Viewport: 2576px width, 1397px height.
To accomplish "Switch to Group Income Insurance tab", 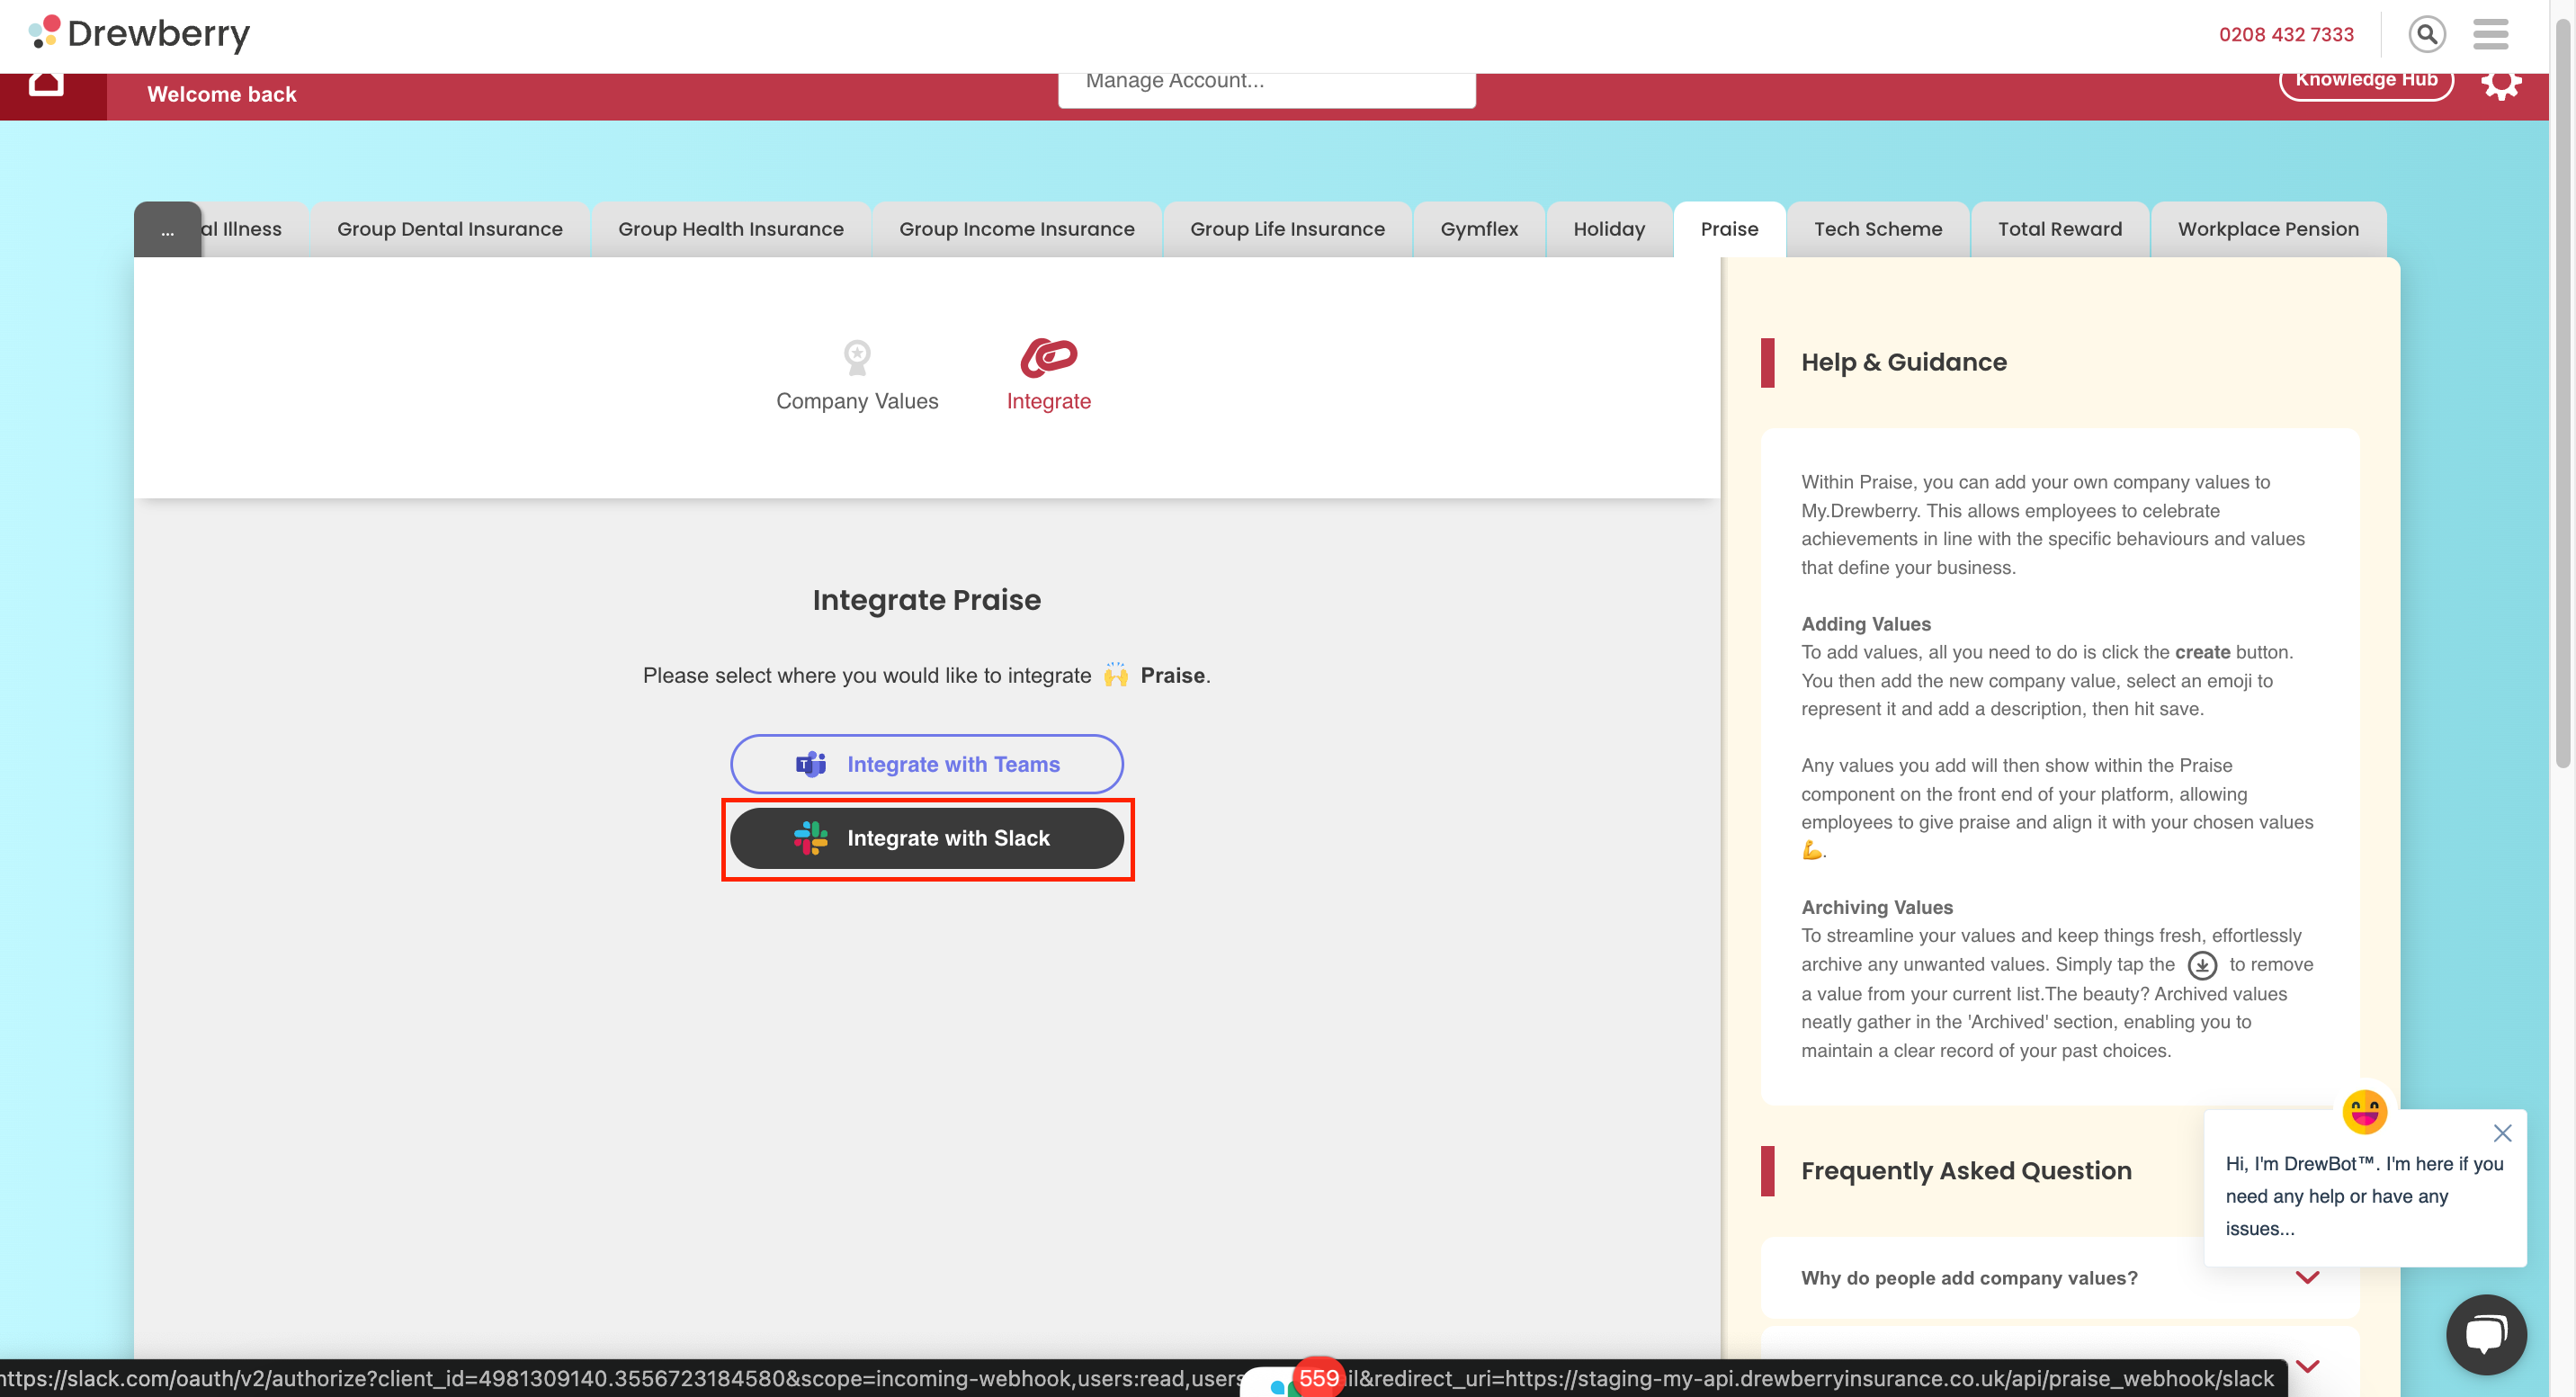I will point(1017,229).
